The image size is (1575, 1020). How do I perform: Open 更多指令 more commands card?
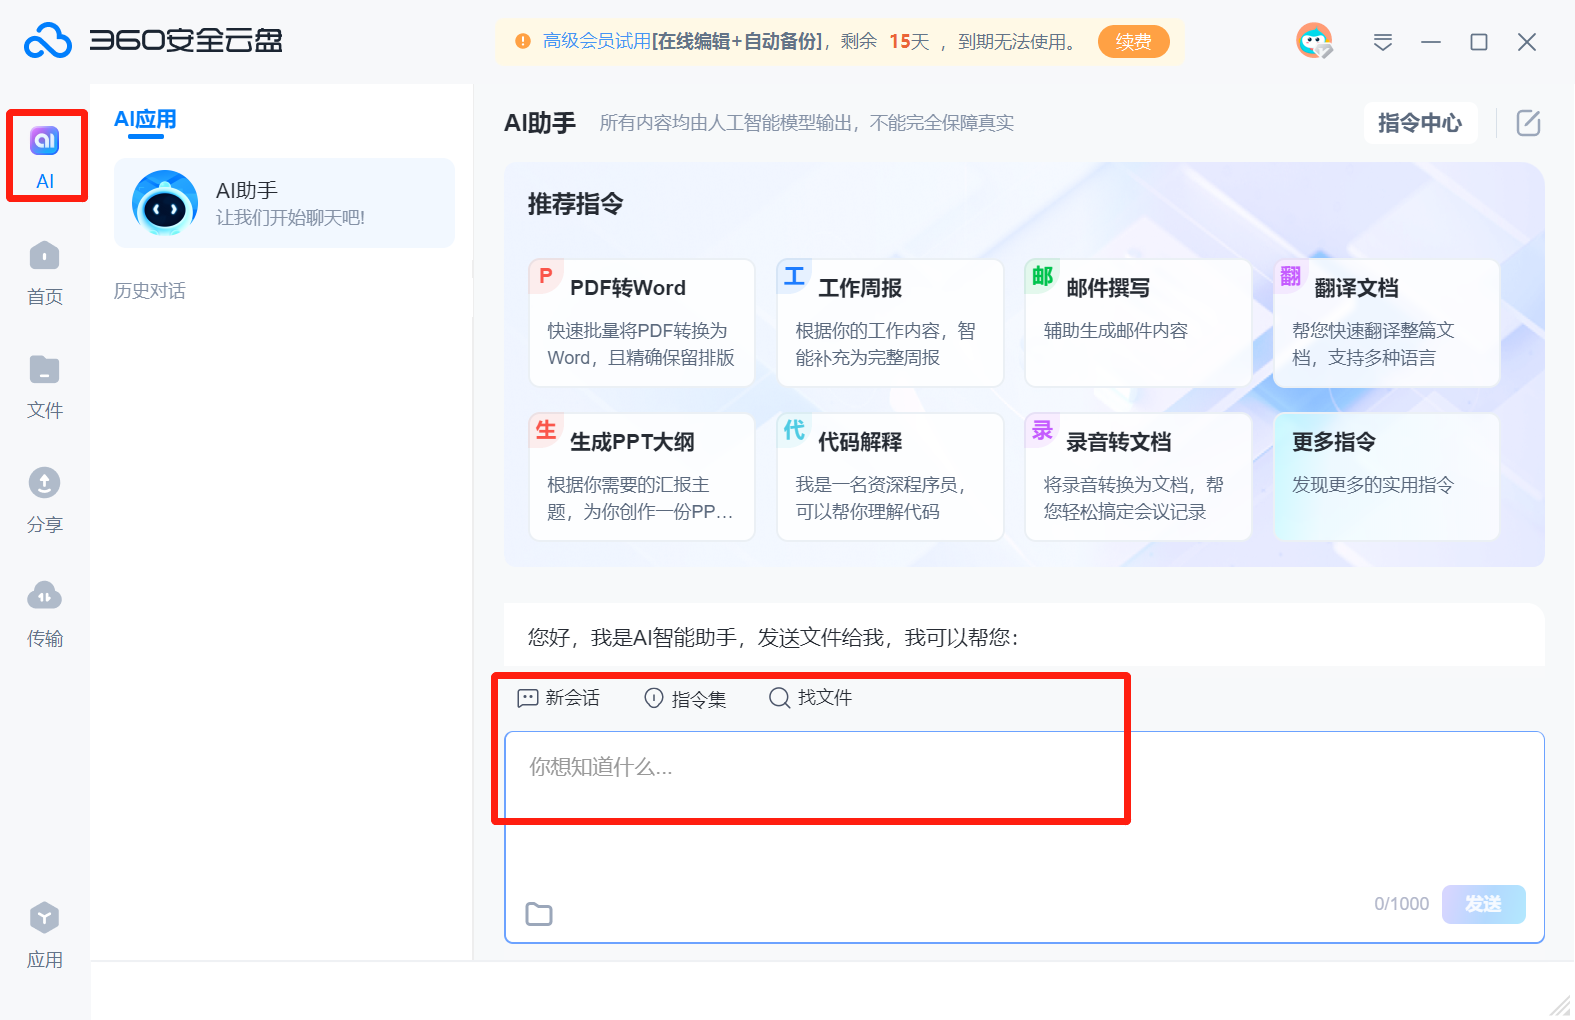coord(1386,477)
